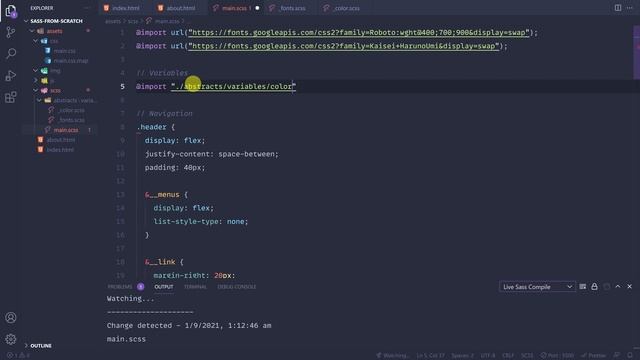The width and height of the screenshot is (640, 360).
Task: Click the Watching Sass status item
Action: [x=393, y=356]
